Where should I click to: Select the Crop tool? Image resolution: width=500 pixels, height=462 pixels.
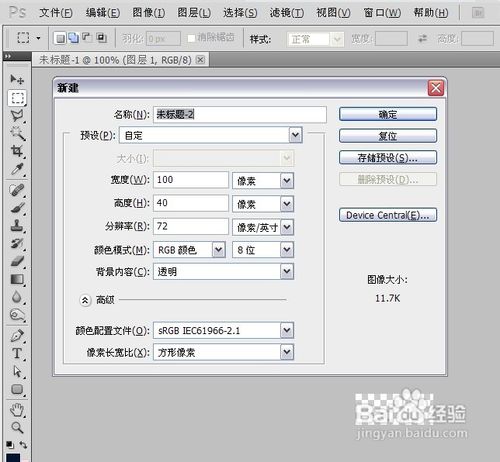[17, 151]
